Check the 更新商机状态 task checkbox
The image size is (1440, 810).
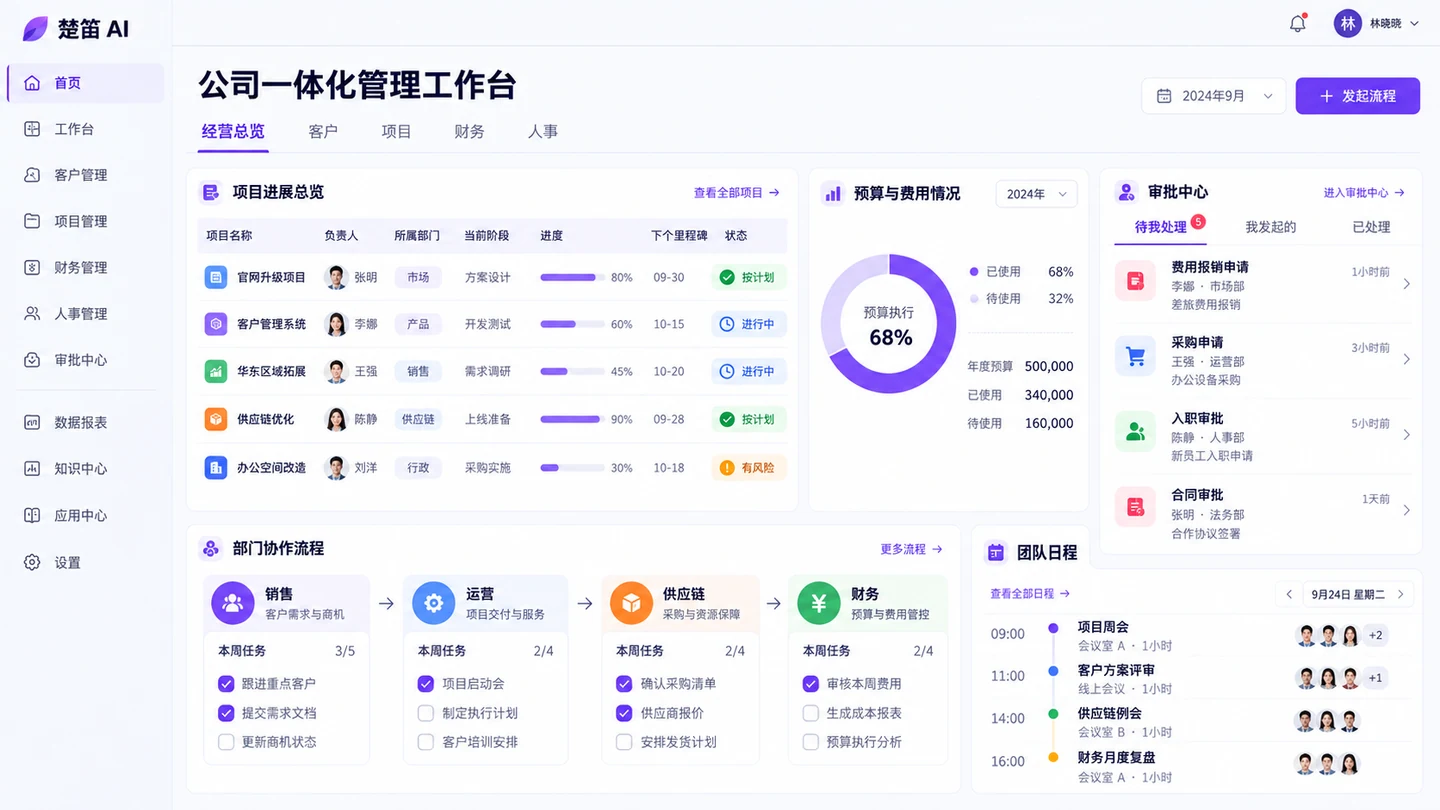pos(226,742)
